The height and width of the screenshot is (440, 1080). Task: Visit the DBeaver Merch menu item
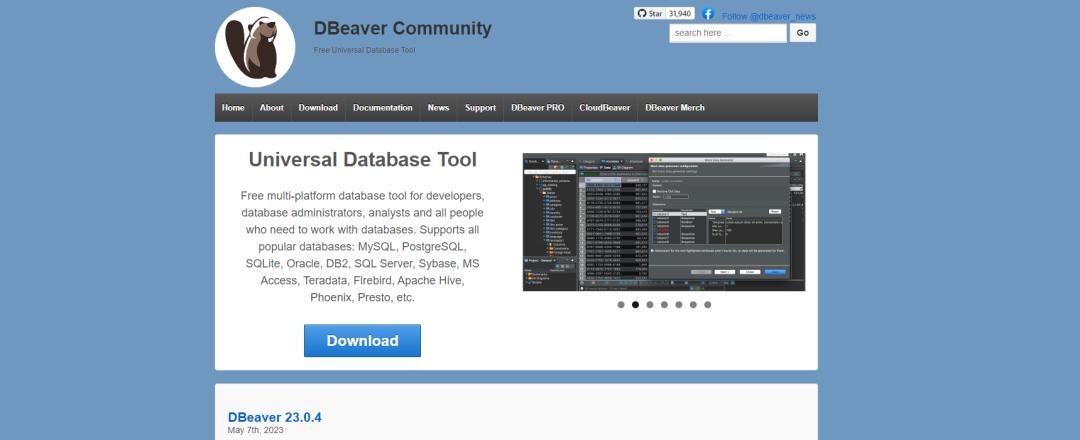pos(675,108)
